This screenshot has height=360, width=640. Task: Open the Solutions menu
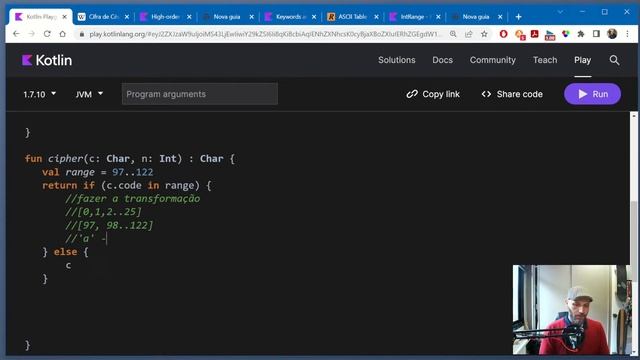[x=396, y=60]
